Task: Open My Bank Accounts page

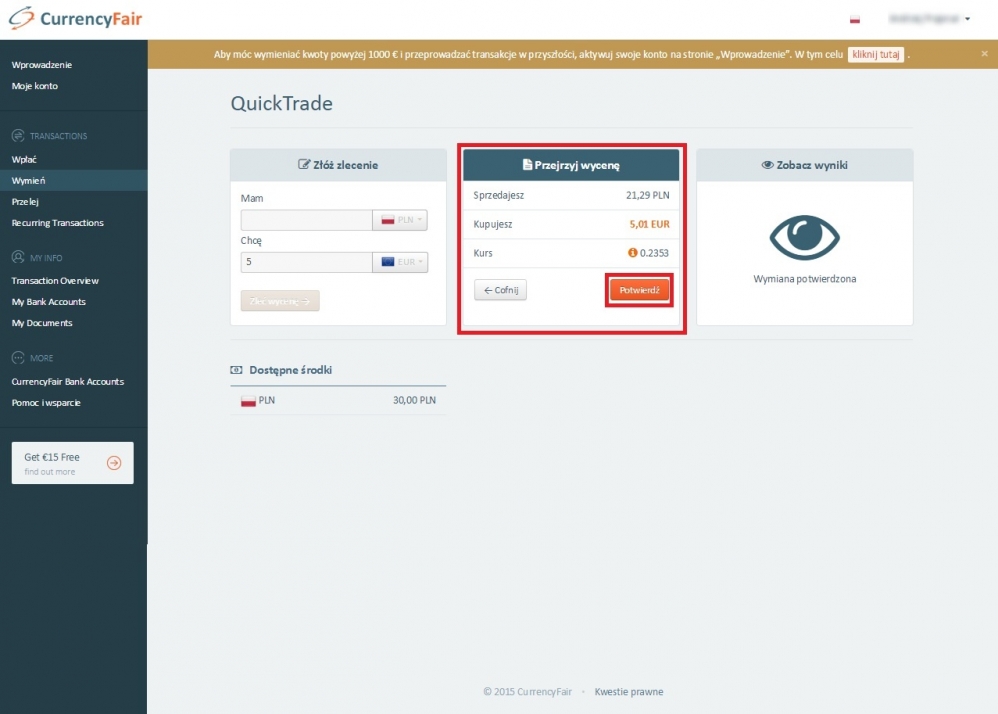Action: tap(48, 301)
